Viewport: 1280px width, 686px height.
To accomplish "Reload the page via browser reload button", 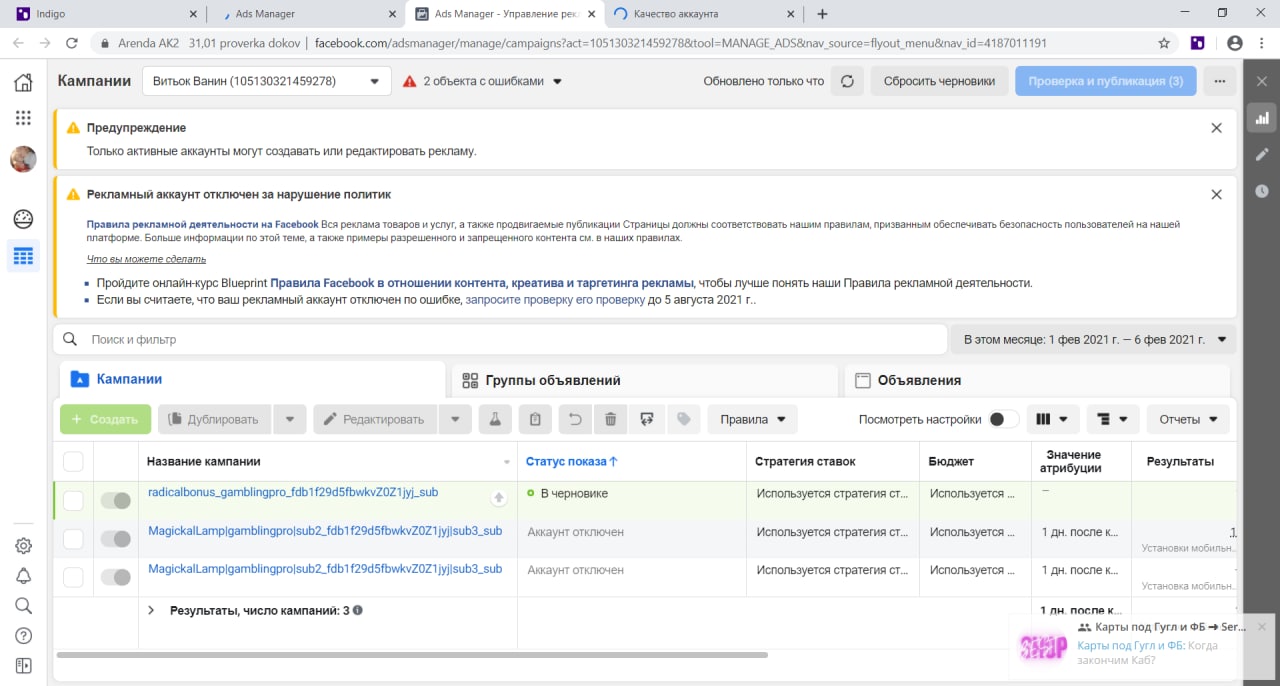I will point(72,43).
